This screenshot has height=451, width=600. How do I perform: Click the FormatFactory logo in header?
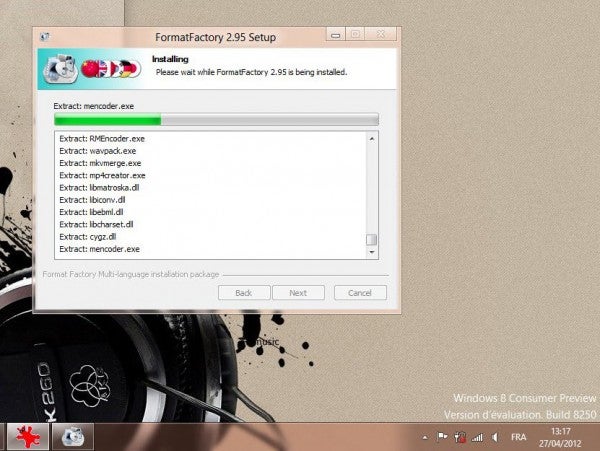click(x=60, y=69)
